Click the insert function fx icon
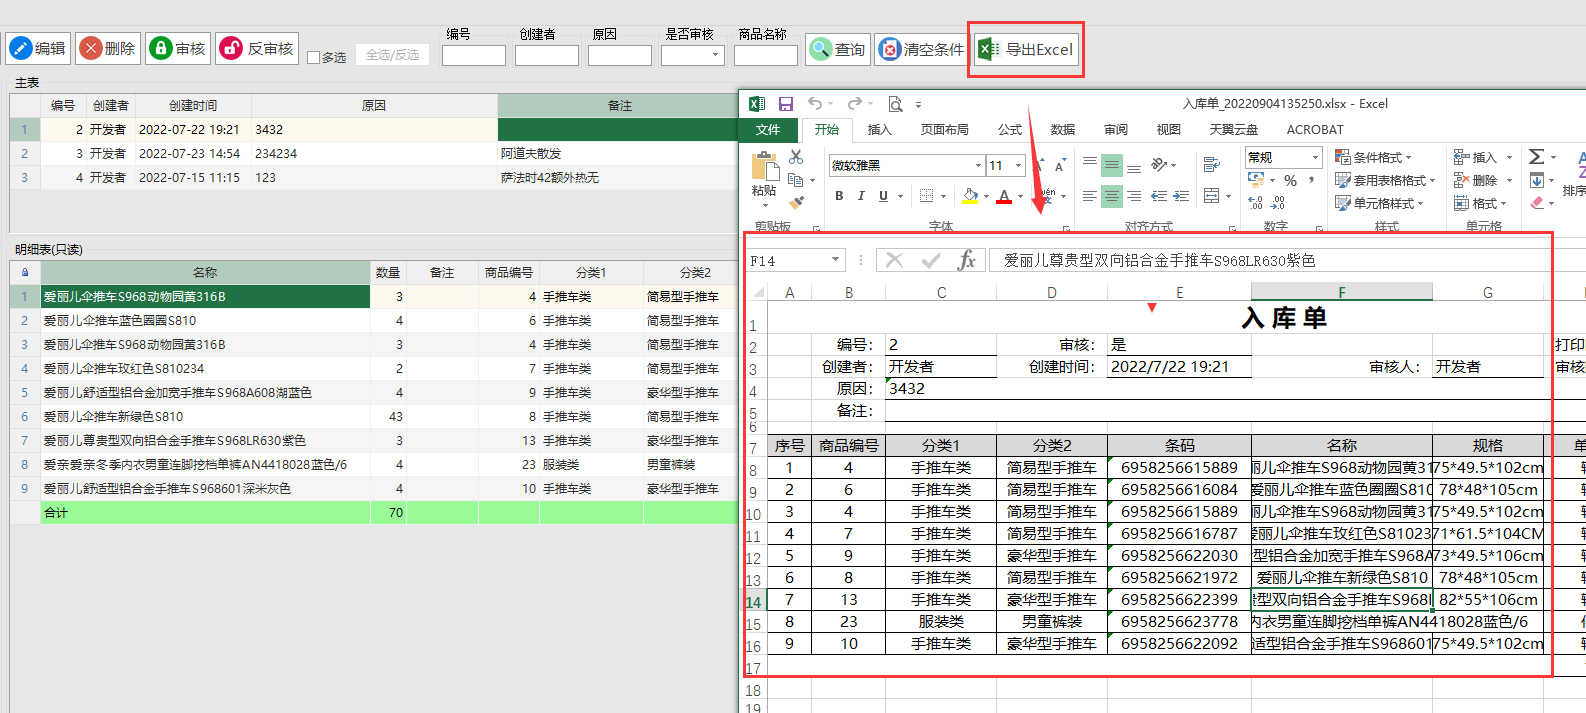 (966, 261)
